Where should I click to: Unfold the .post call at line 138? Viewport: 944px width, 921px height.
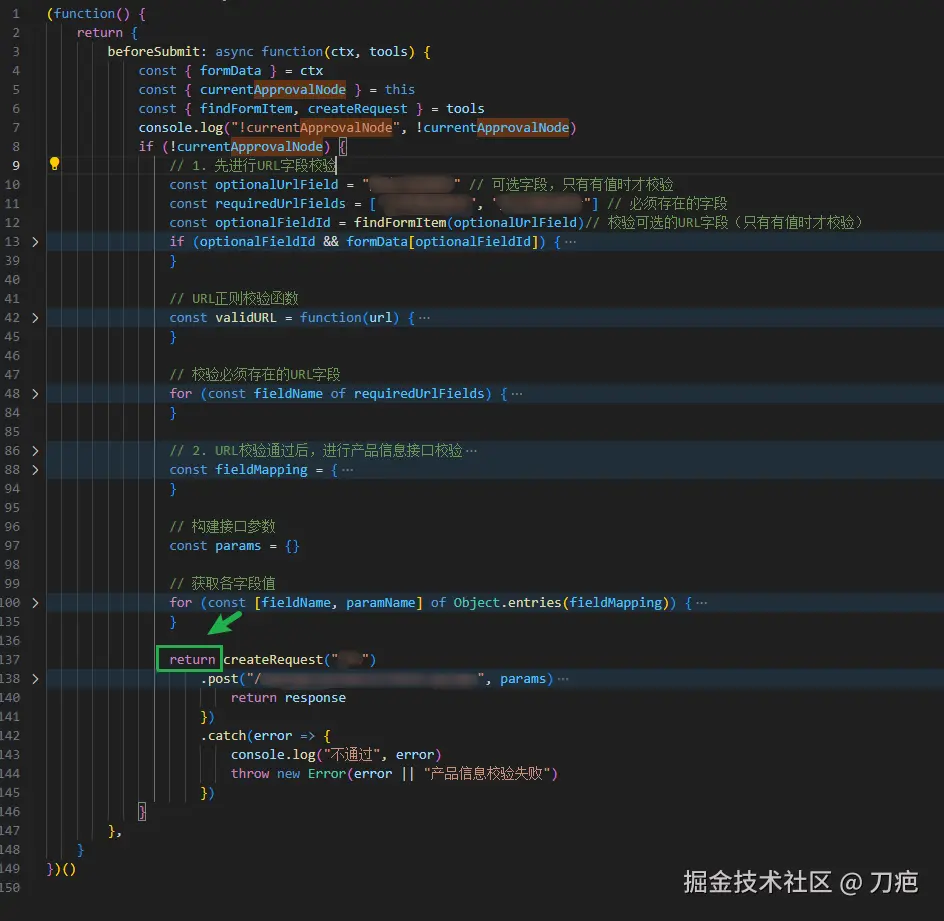point(36,679)
